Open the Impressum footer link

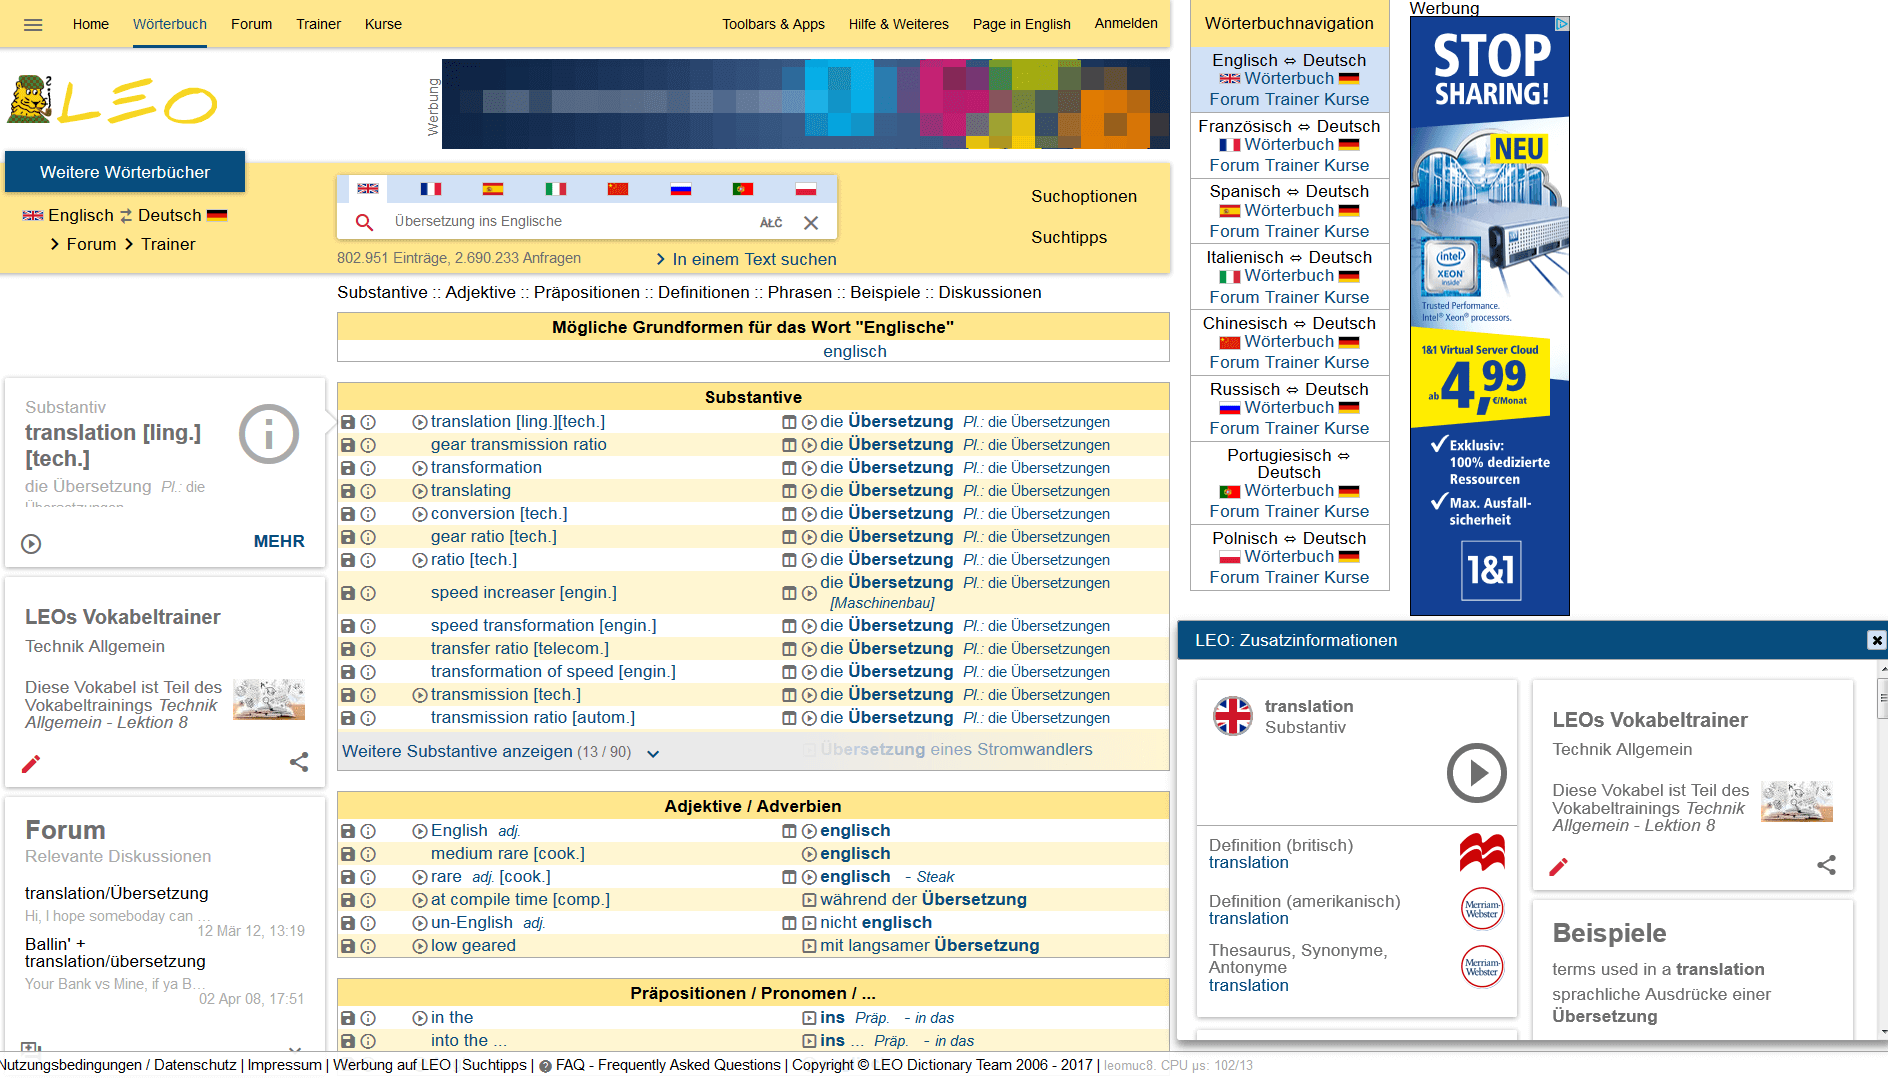pyautogui.click(x=285, y=1065)
